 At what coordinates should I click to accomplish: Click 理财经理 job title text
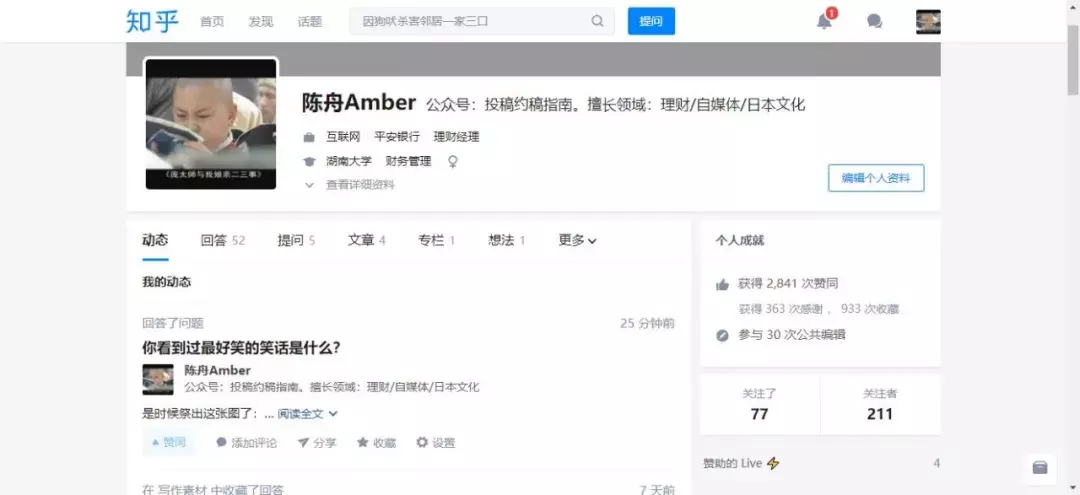456,137
